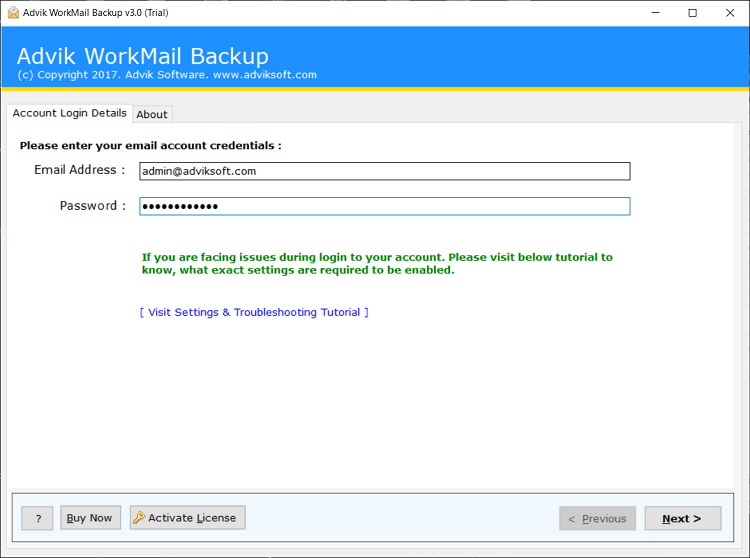The width and height of the screenshot is (750, 558).
Task: Select the Account Login Details tab
Action: [x=69, y=113]
